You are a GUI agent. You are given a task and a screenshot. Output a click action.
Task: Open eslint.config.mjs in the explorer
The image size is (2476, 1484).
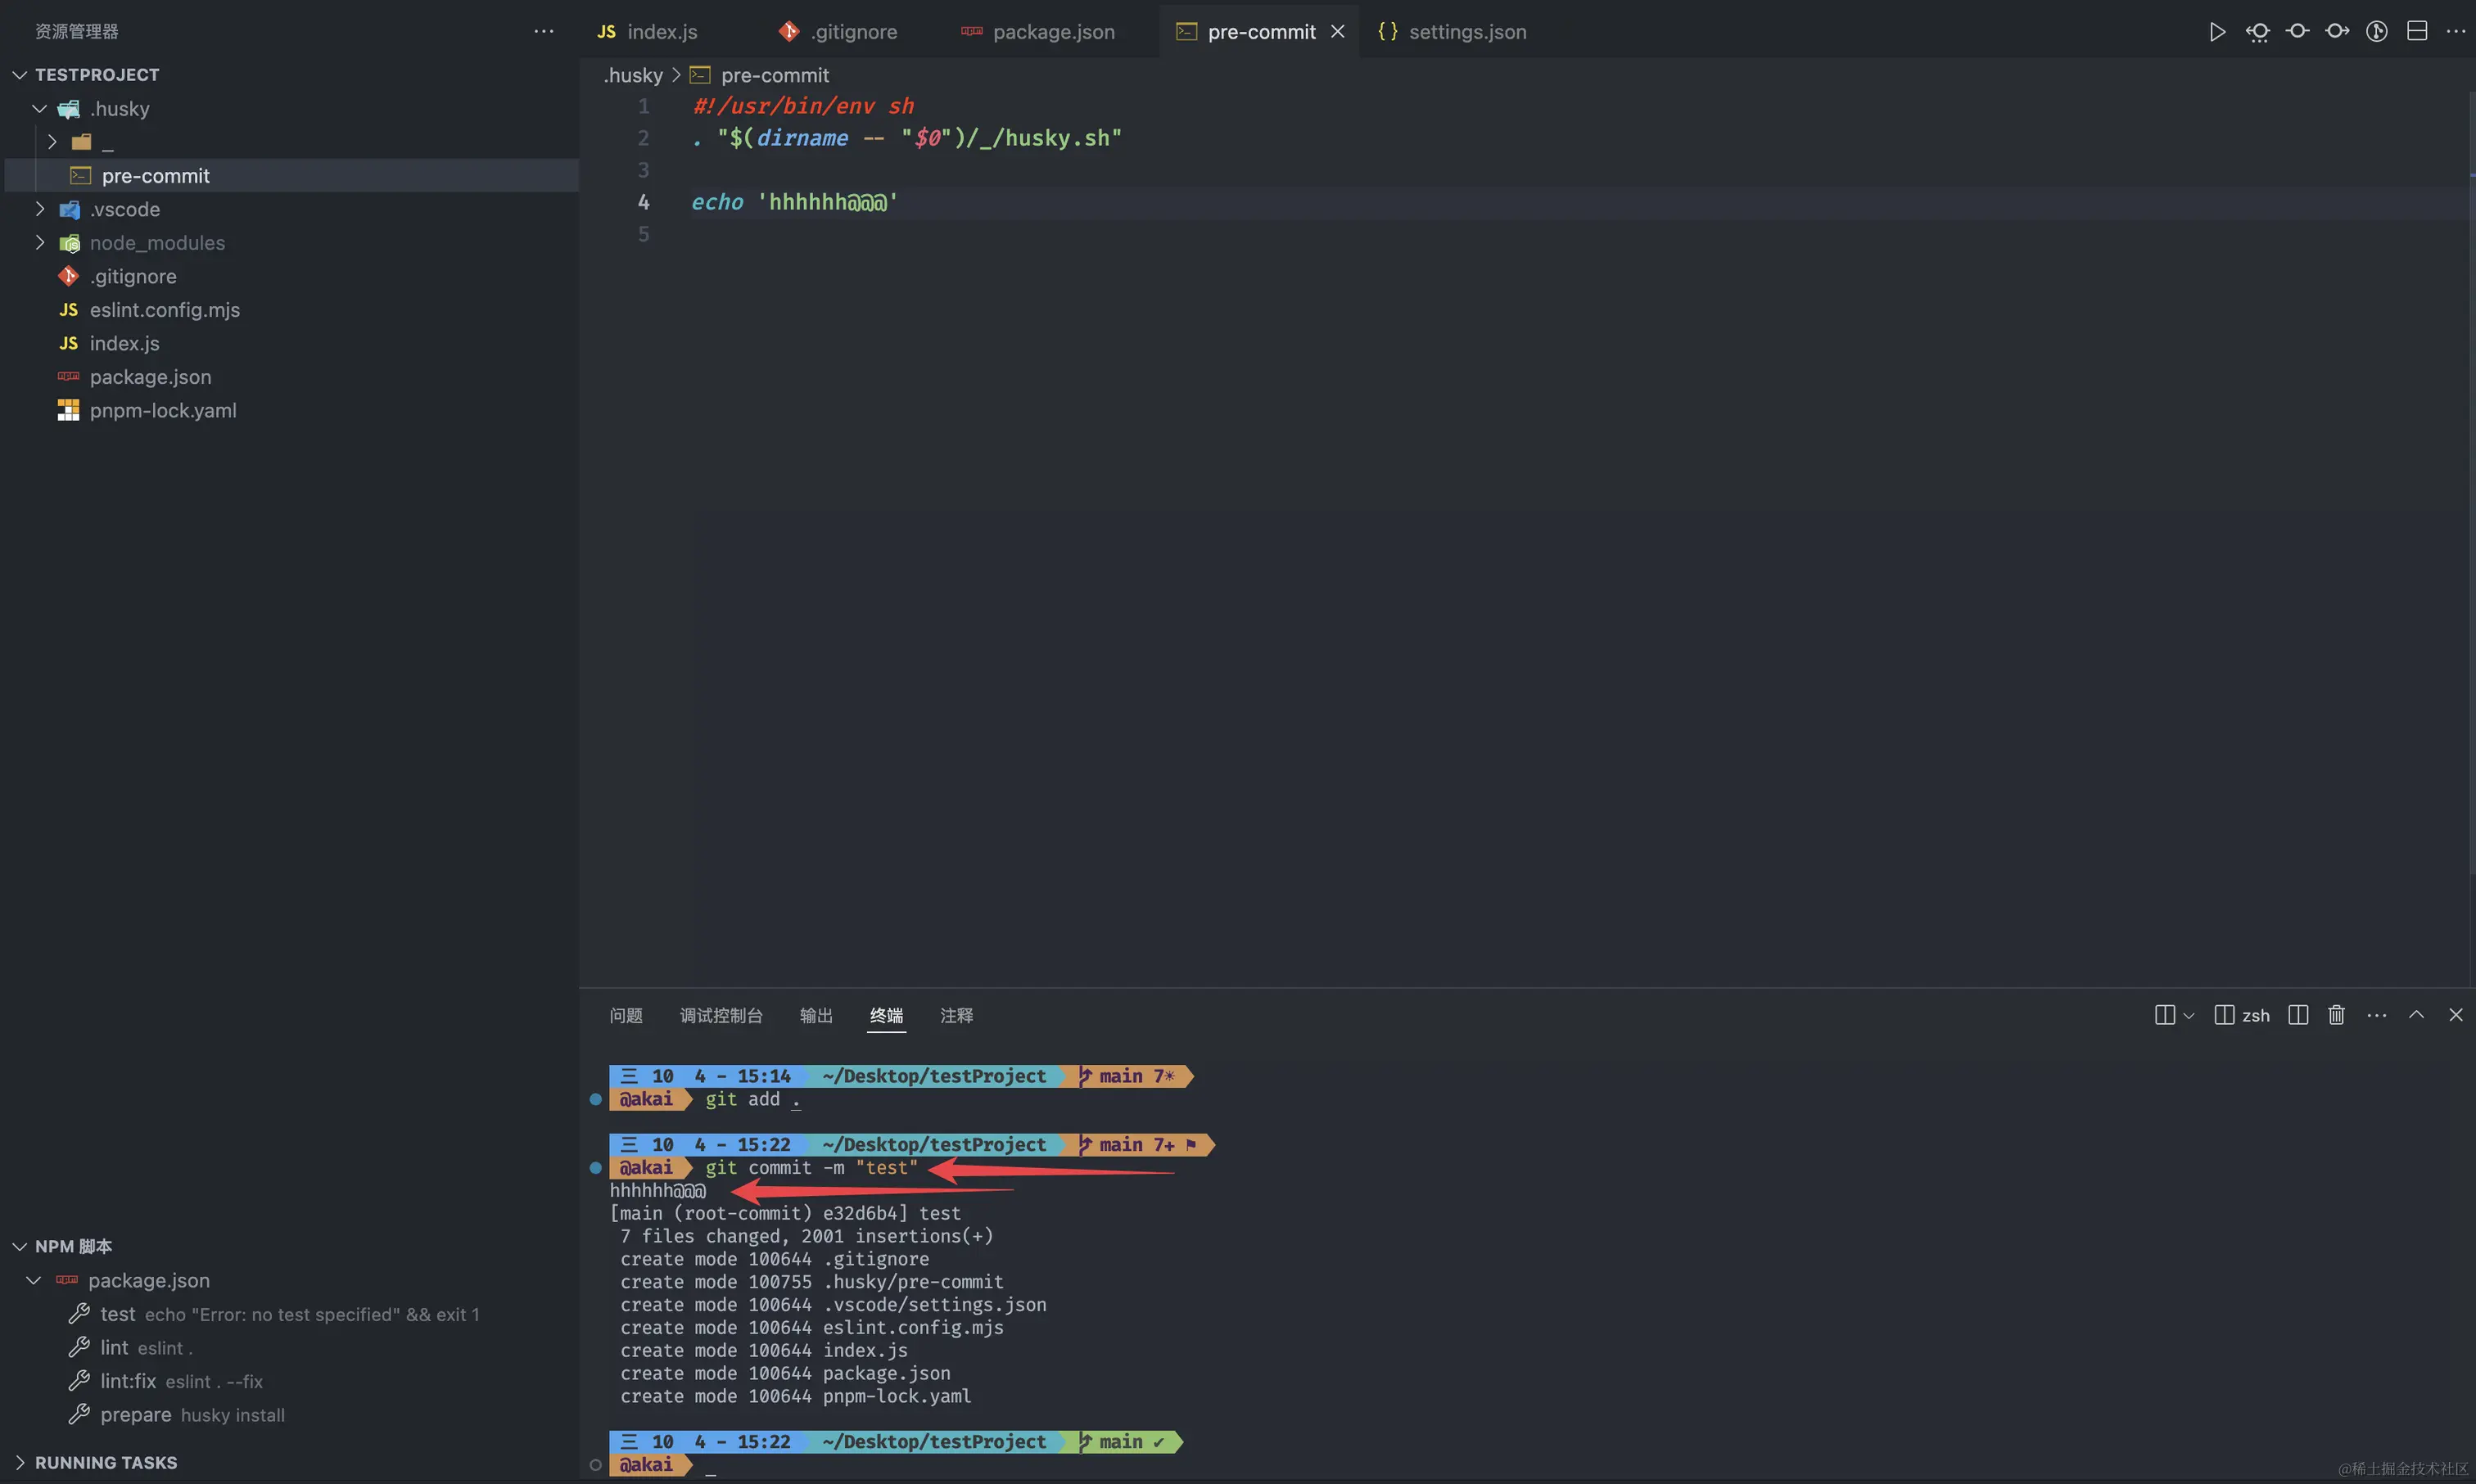tap(164, 310)
